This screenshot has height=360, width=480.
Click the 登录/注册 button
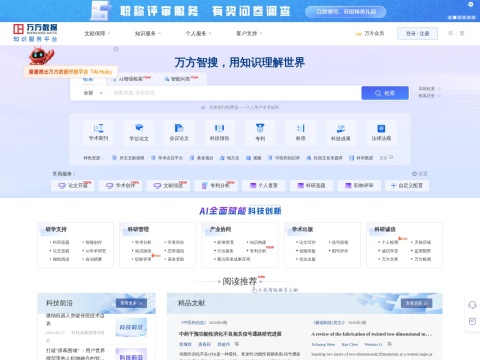pos(417,34)
